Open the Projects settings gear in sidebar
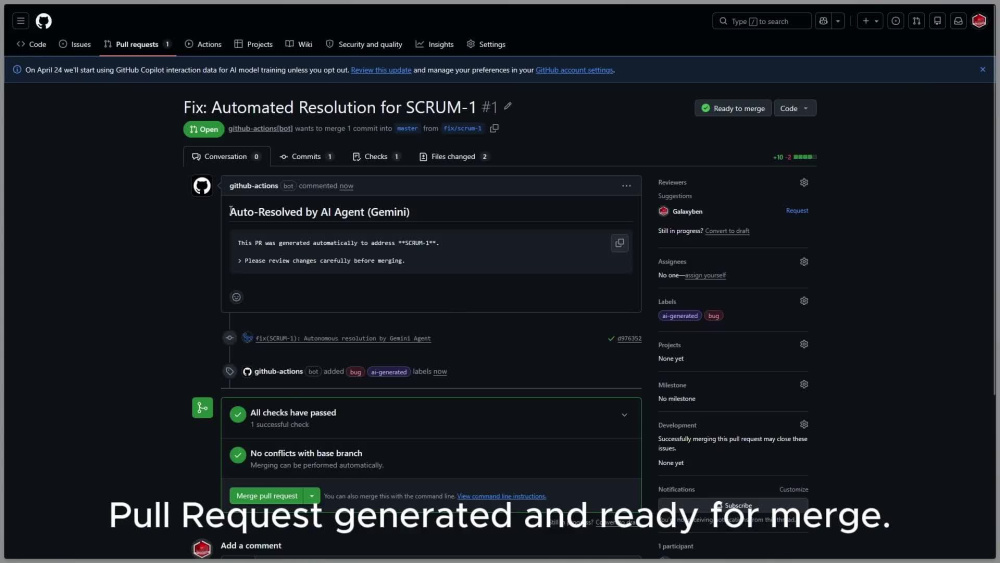The image size is (1000, 563). point(804,344)
